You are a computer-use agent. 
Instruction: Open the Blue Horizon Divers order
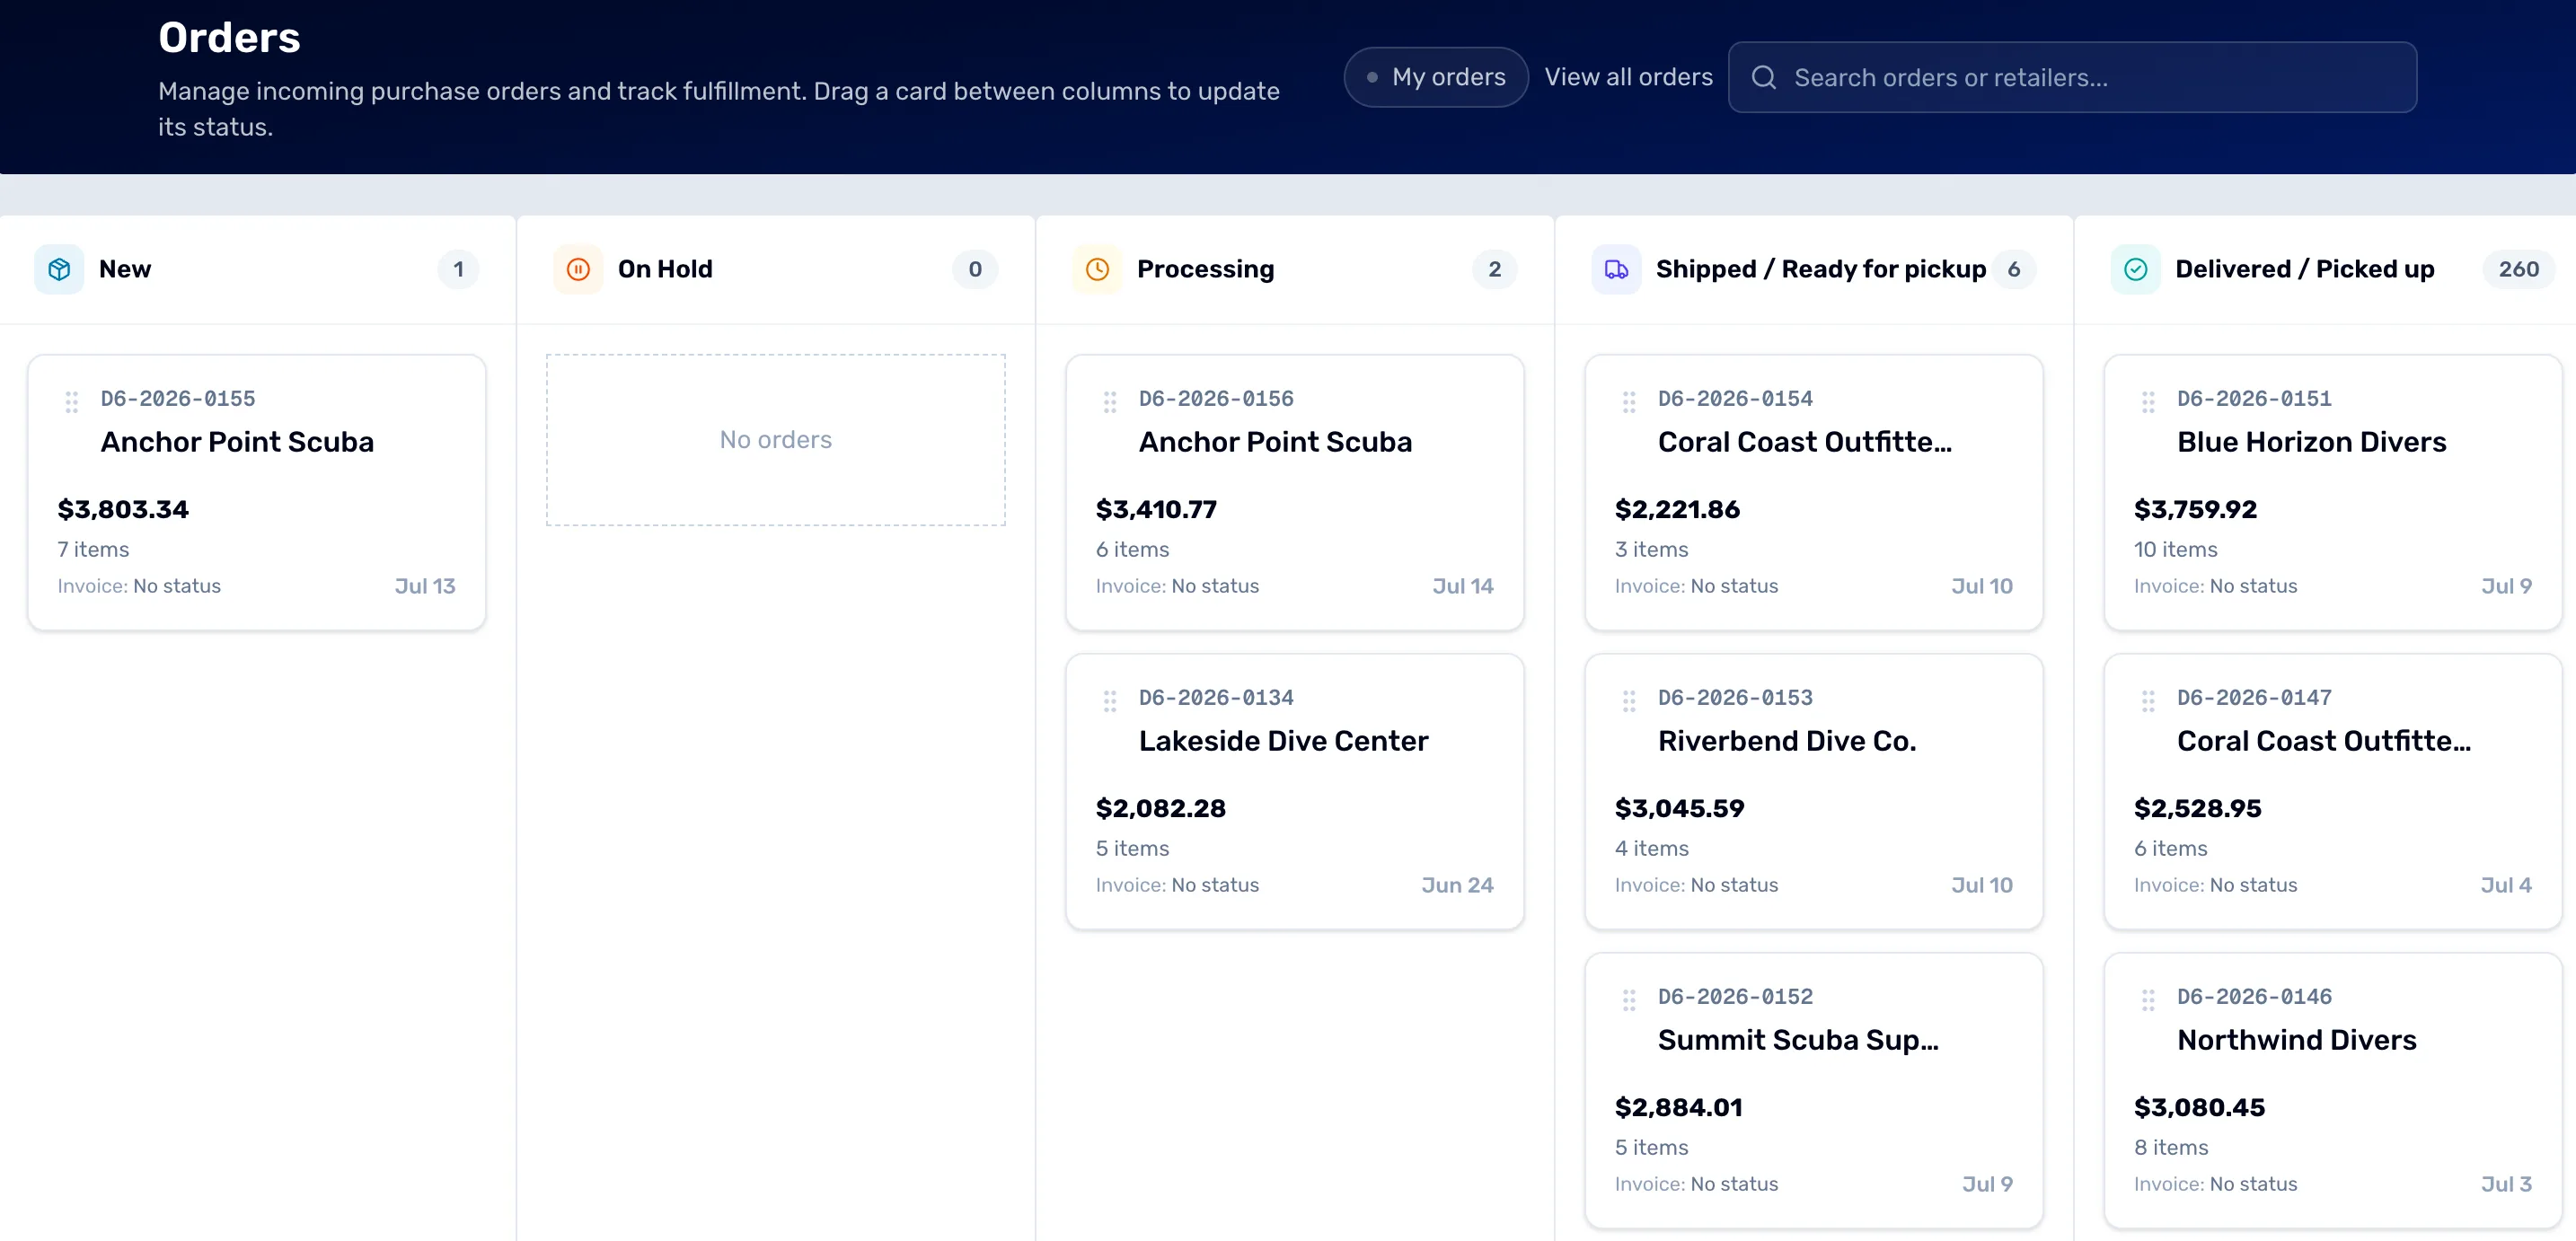pos(2333,492)
